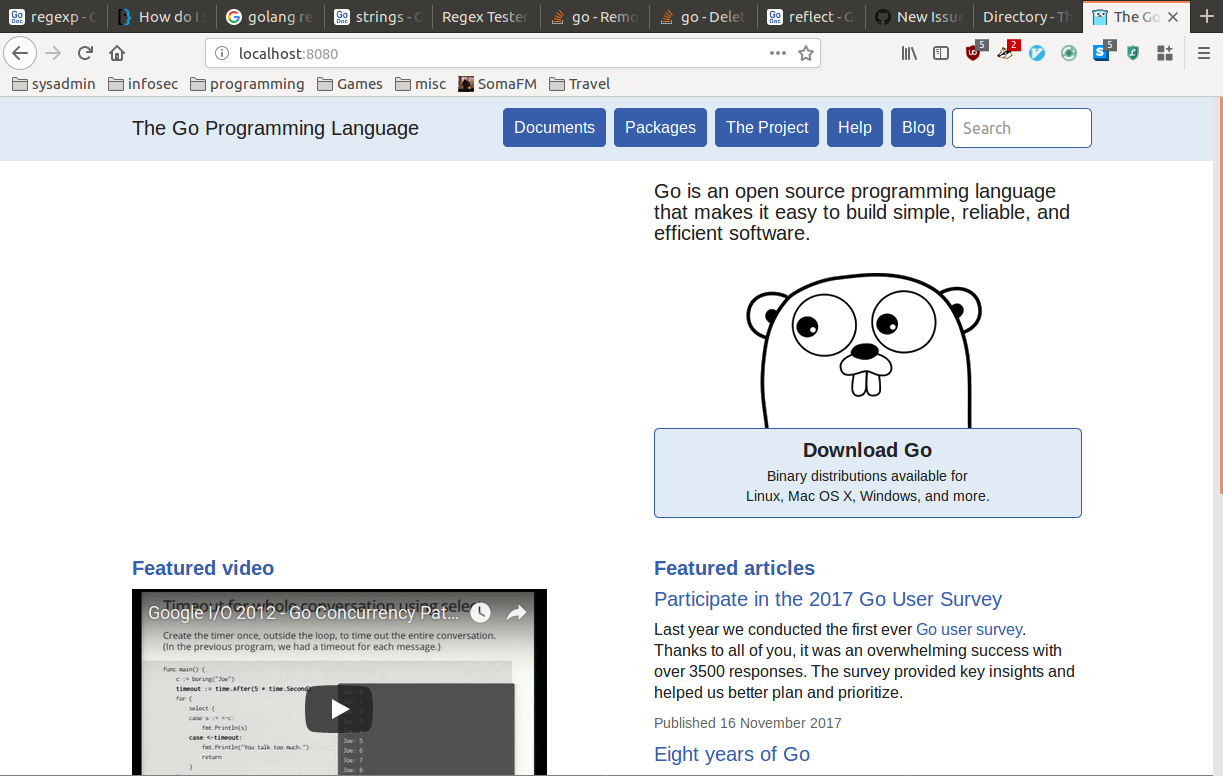This screenshot has width=1223, height=776.
Task: Open the Go user survey link
Action: (x=967, y=629)
